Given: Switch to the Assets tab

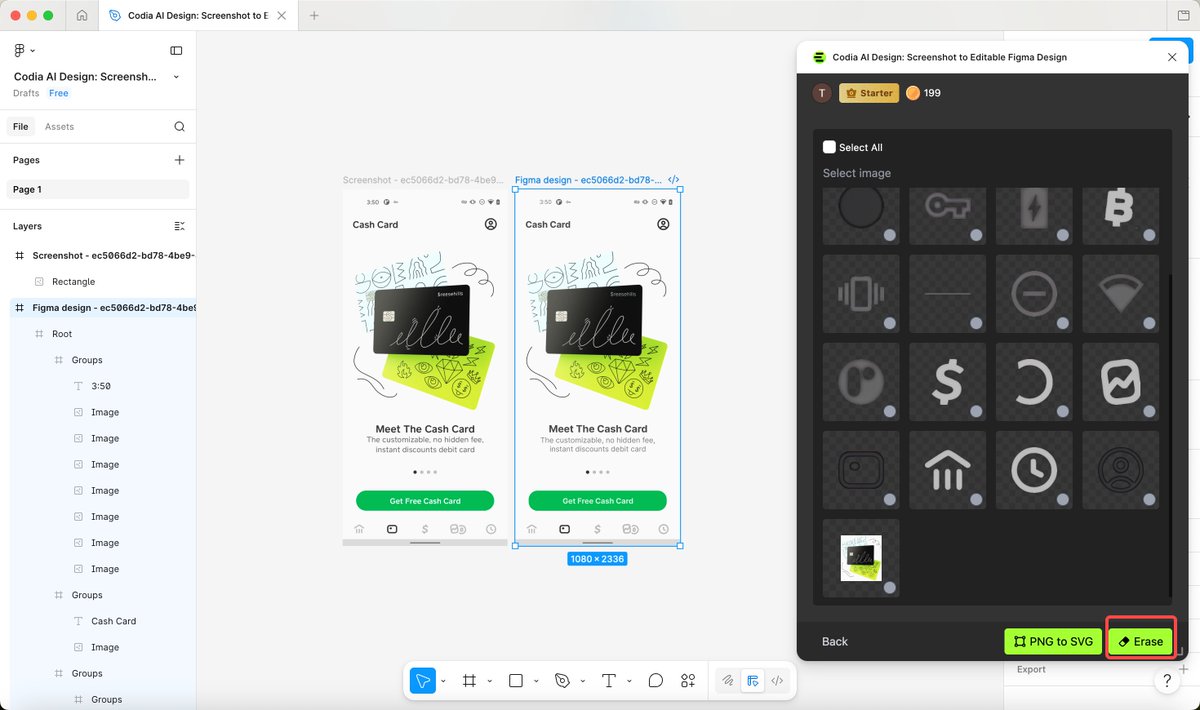Looking at the screenshot, I should [x=59, y=127].
